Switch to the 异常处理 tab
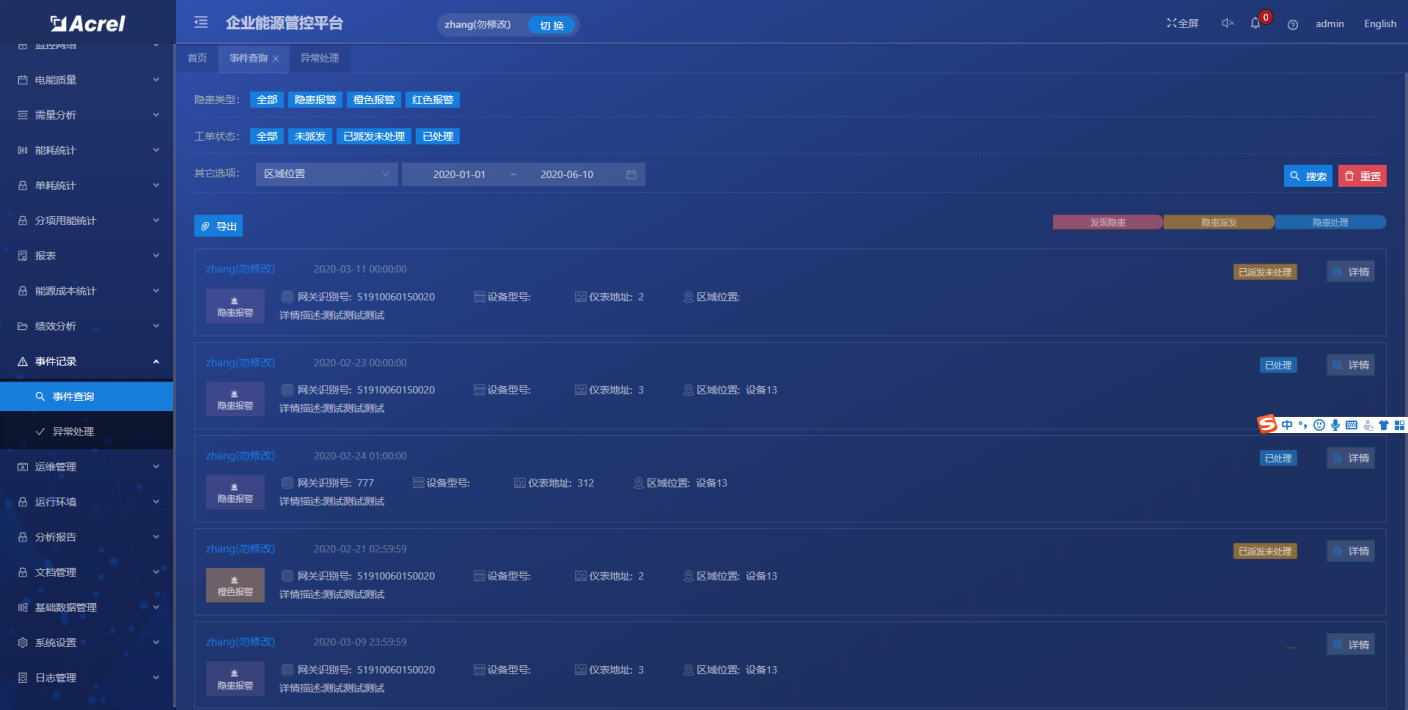 click(x=320, y=58)
